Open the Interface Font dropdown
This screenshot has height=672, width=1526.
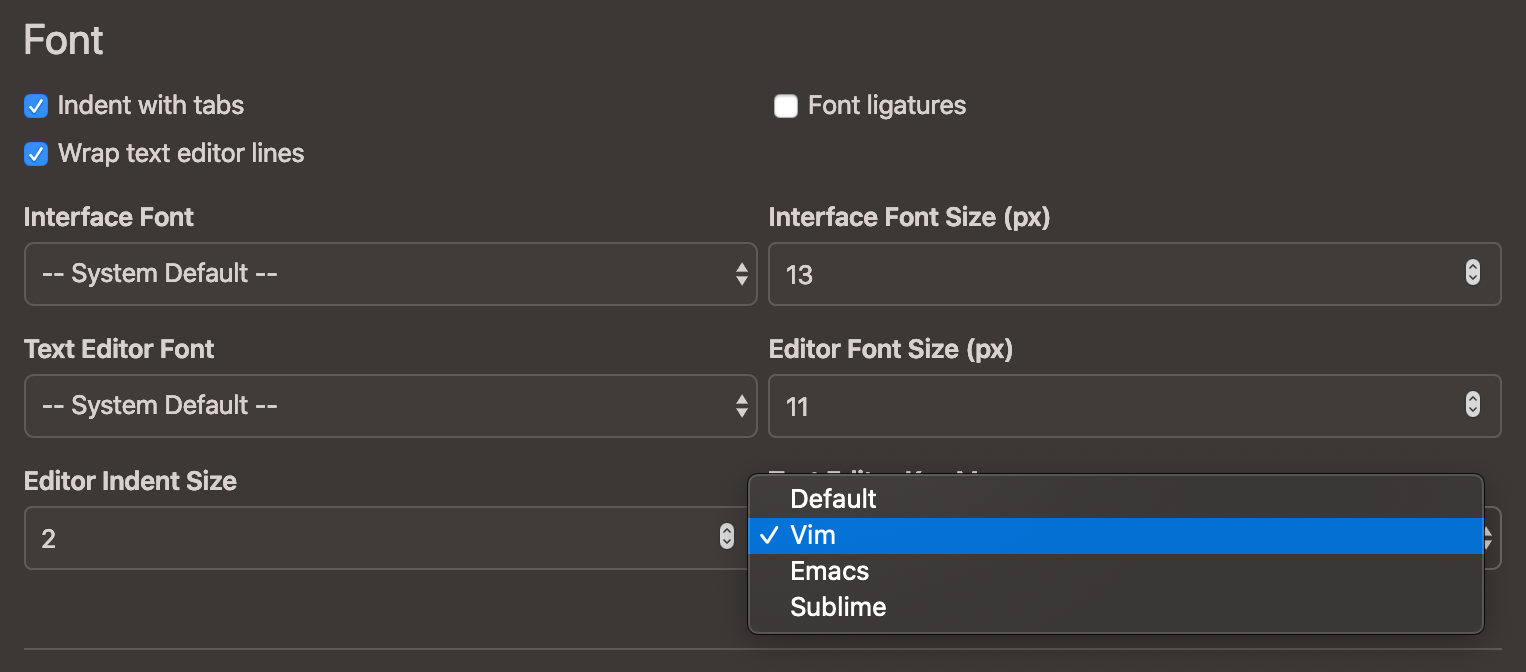[391, 273]
